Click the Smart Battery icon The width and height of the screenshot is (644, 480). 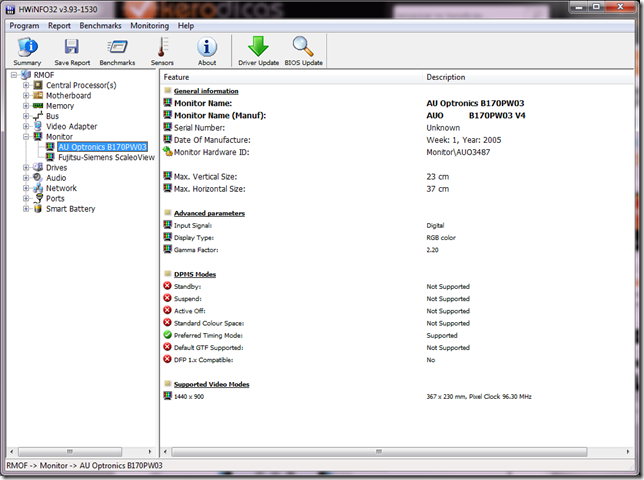pyautogui.click(x=38, y=209)
